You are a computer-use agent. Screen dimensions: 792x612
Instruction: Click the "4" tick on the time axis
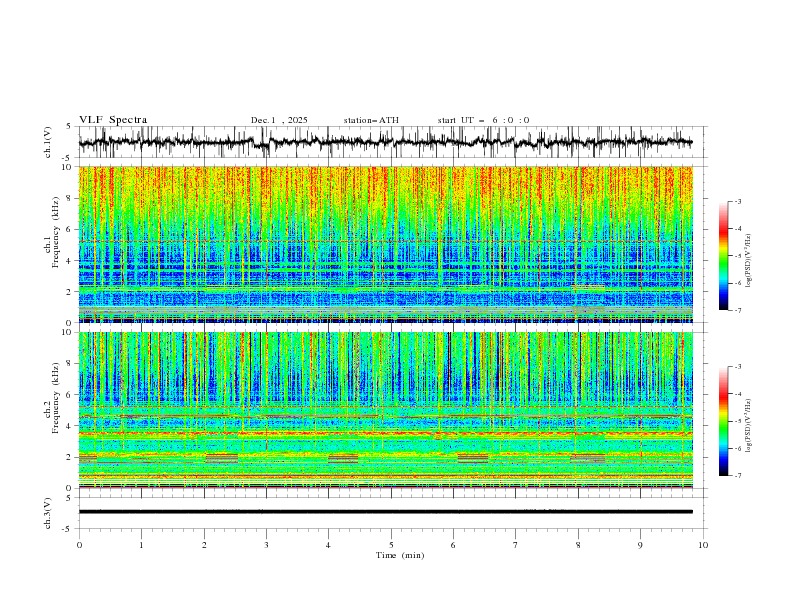[x=329, y=545]
